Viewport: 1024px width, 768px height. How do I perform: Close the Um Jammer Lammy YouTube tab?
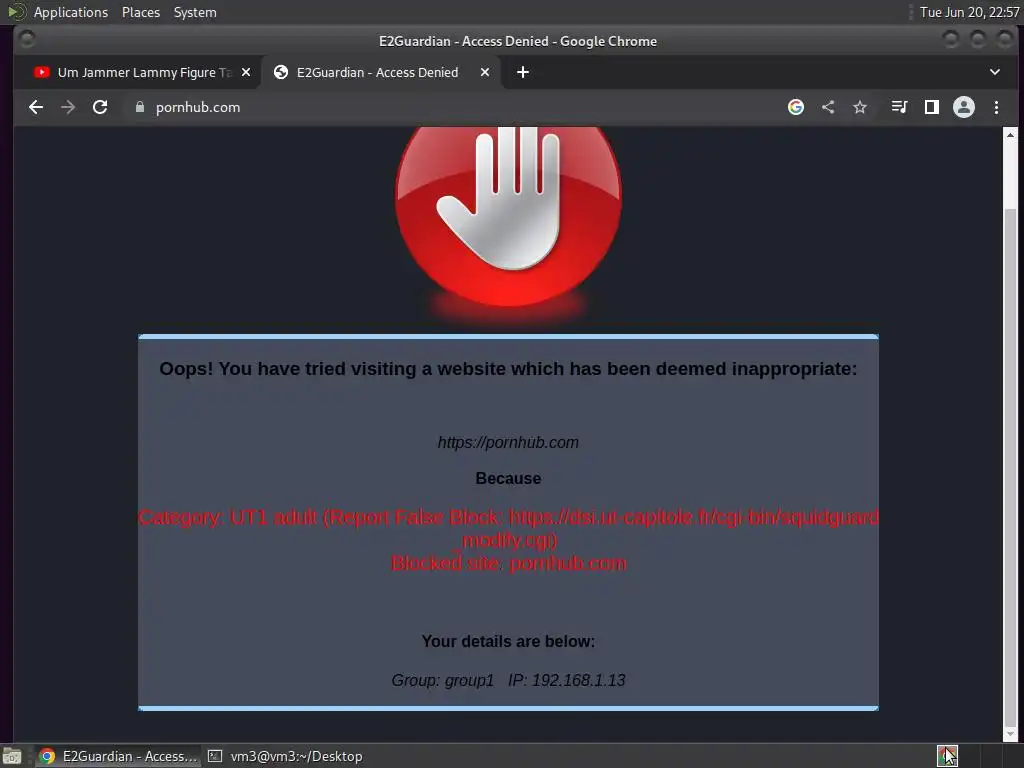246,72
